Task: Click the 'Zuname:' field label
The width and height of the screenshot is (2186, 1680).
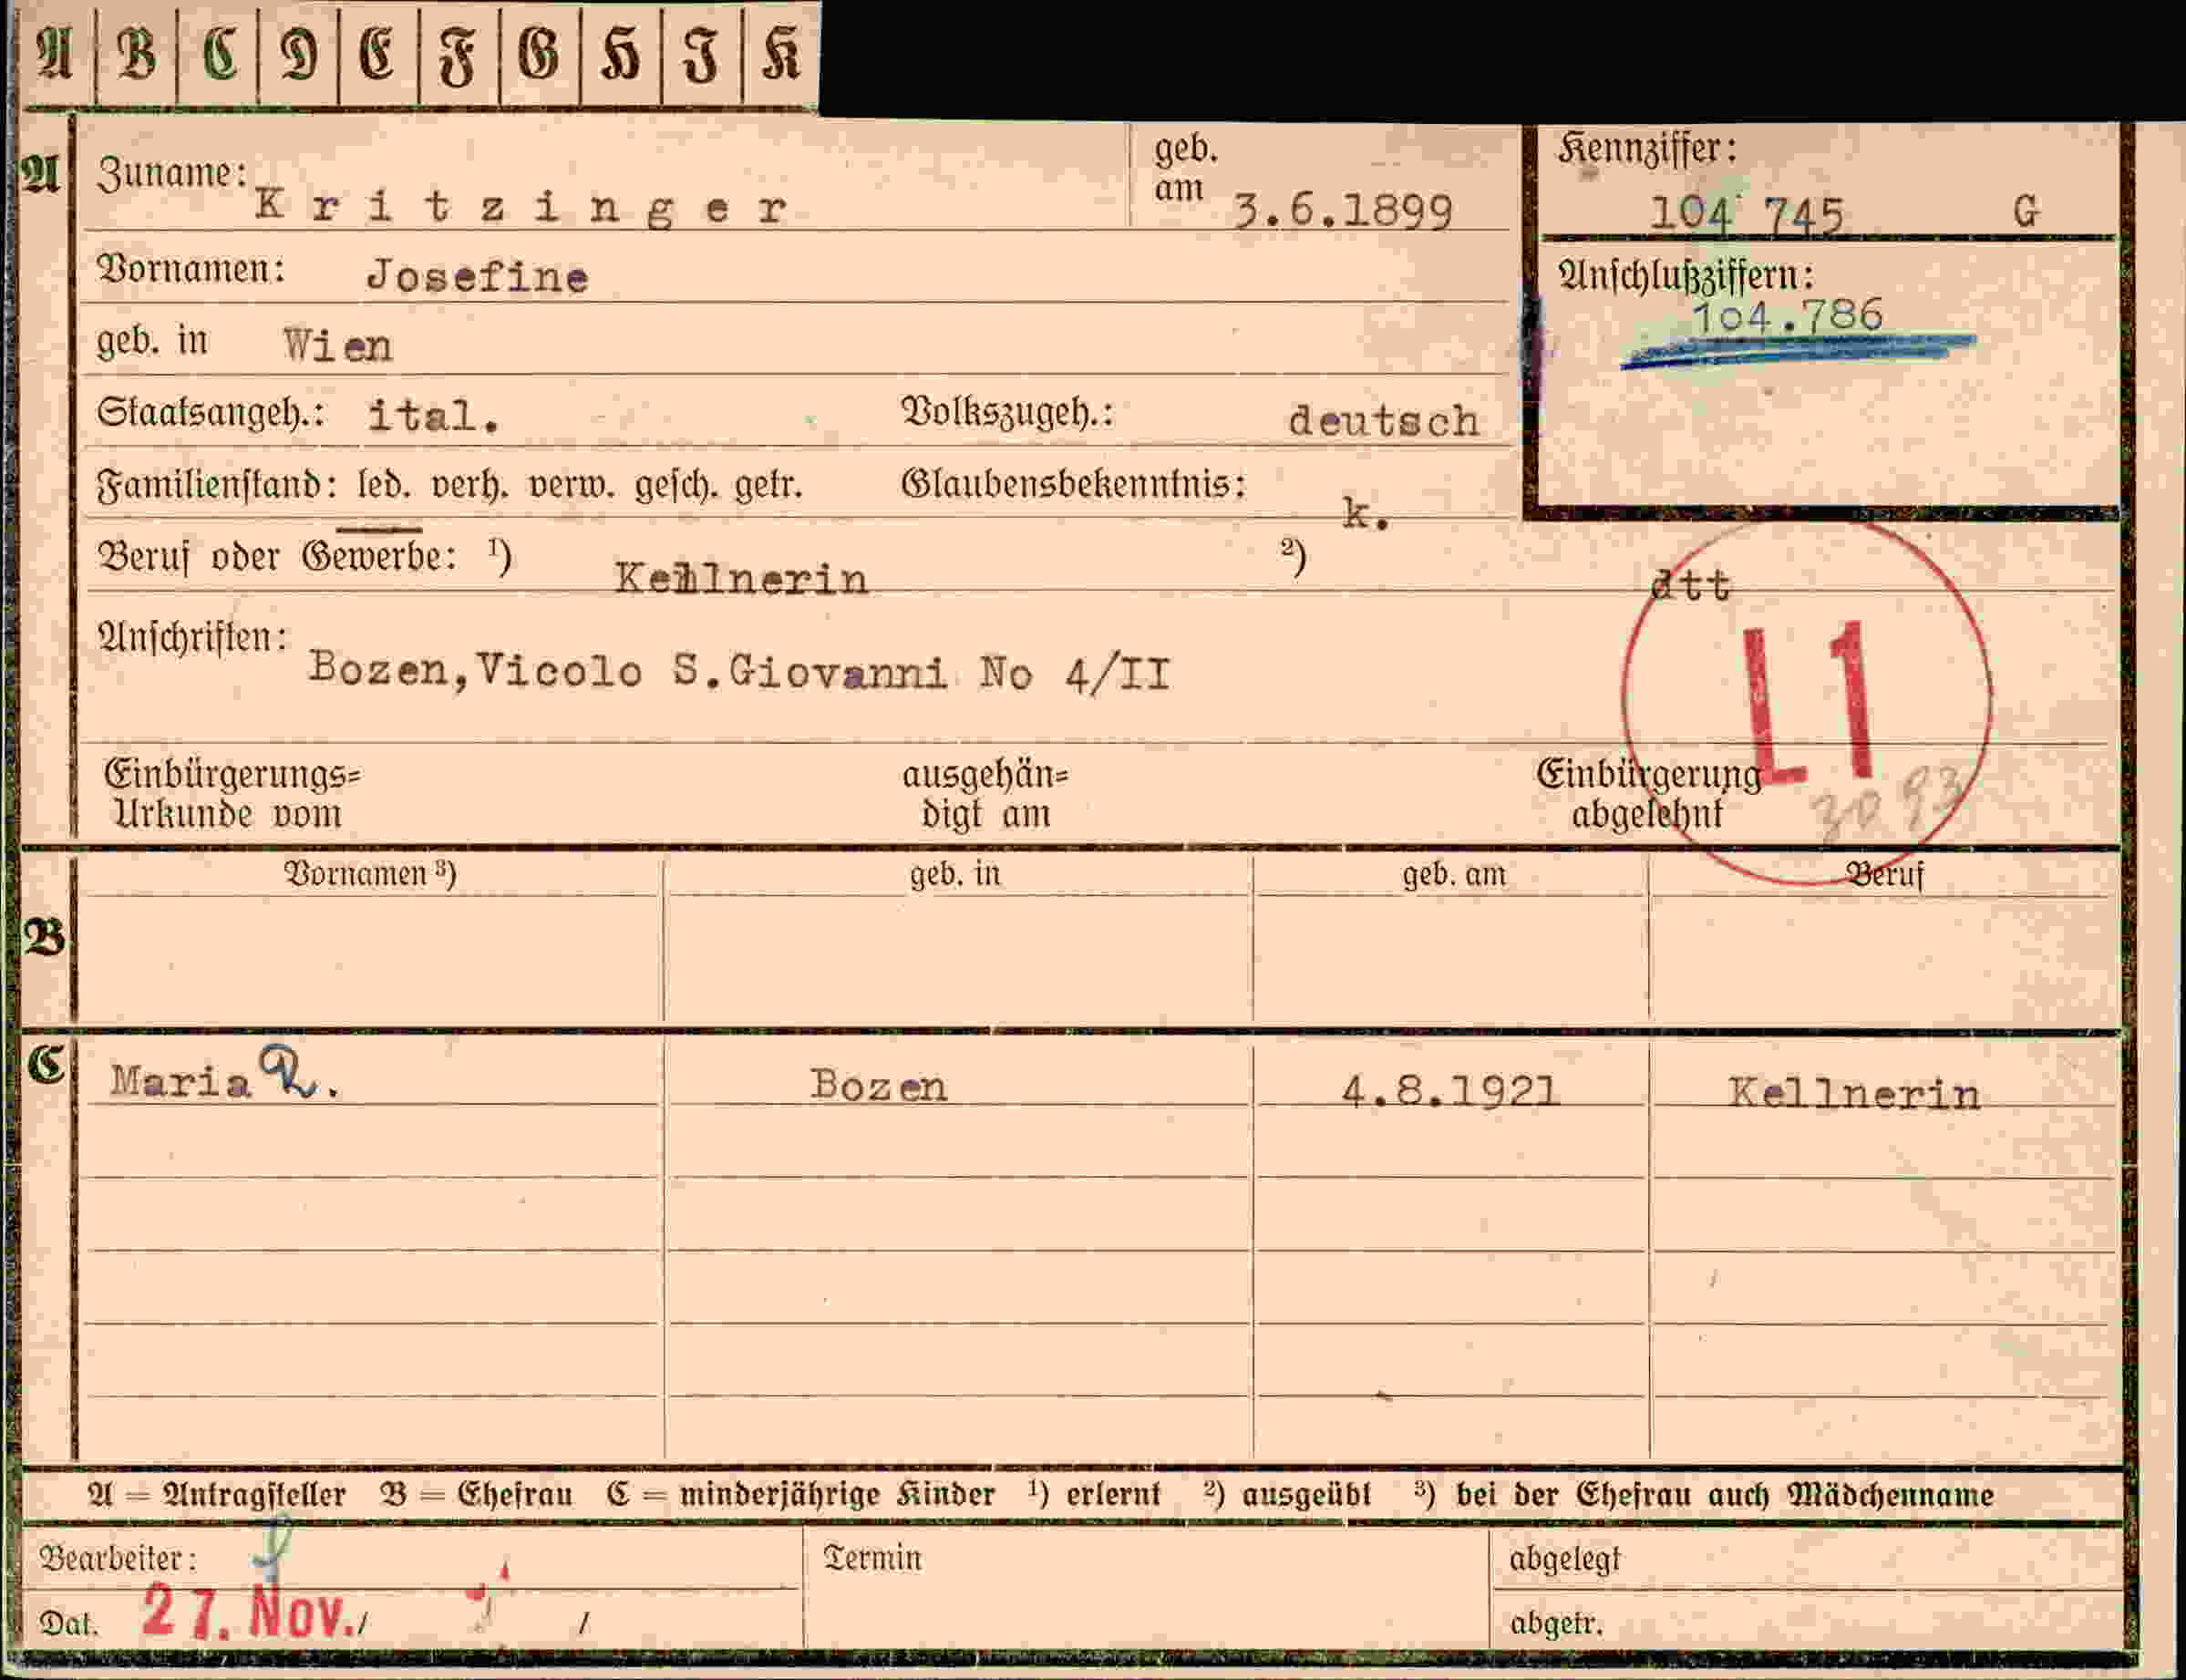Action: click(172, 174)
